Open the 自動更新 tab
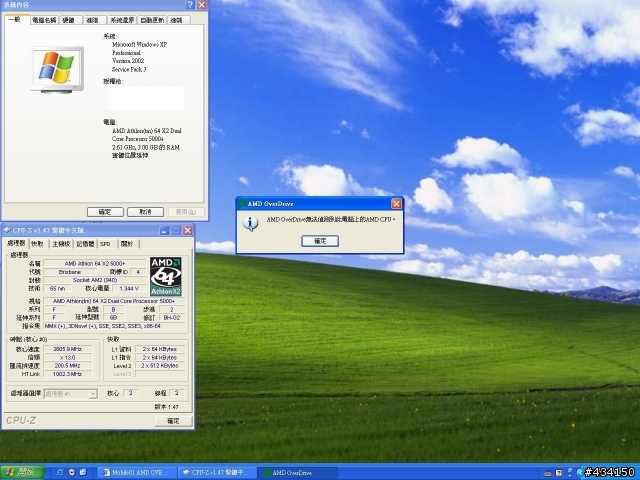Image resolution: width=640 pixels, height=480 pixels. tap(152, 20)
